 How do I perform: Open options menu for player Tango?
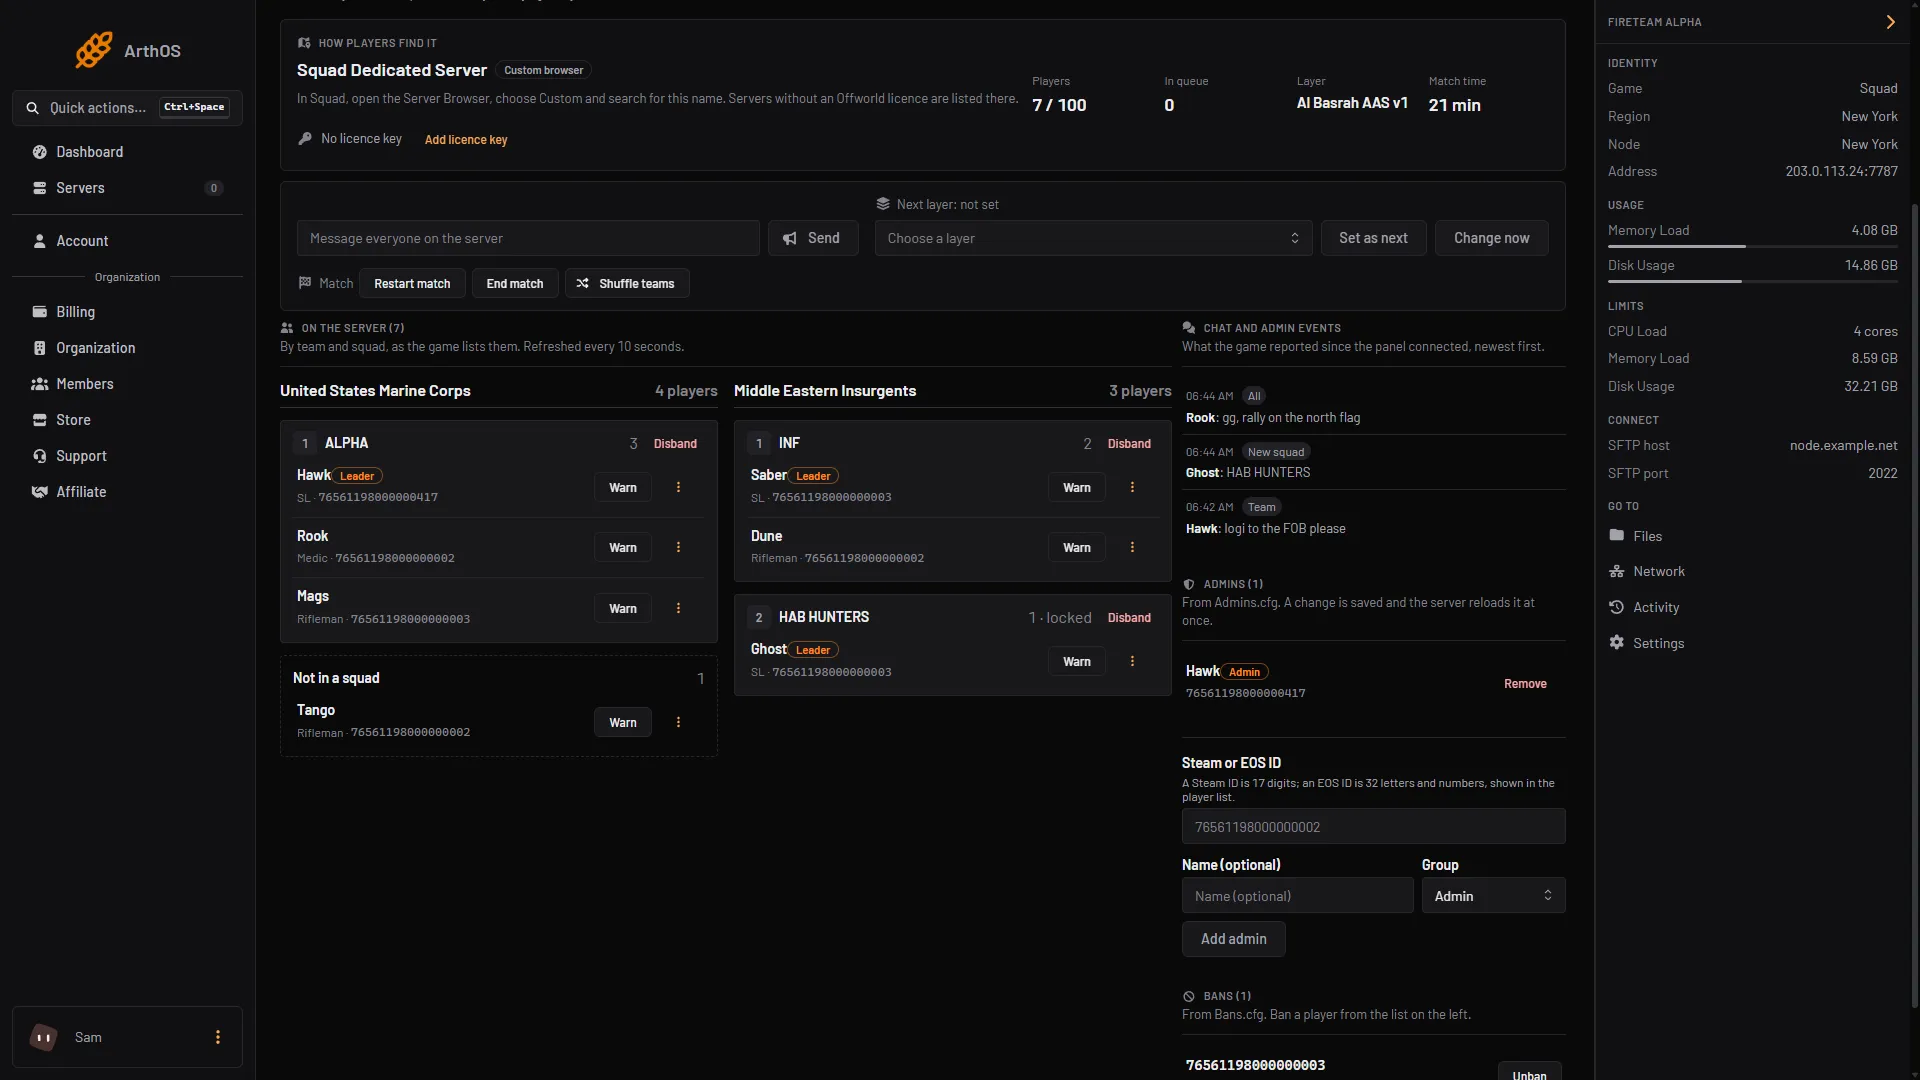tap(678, 722)
